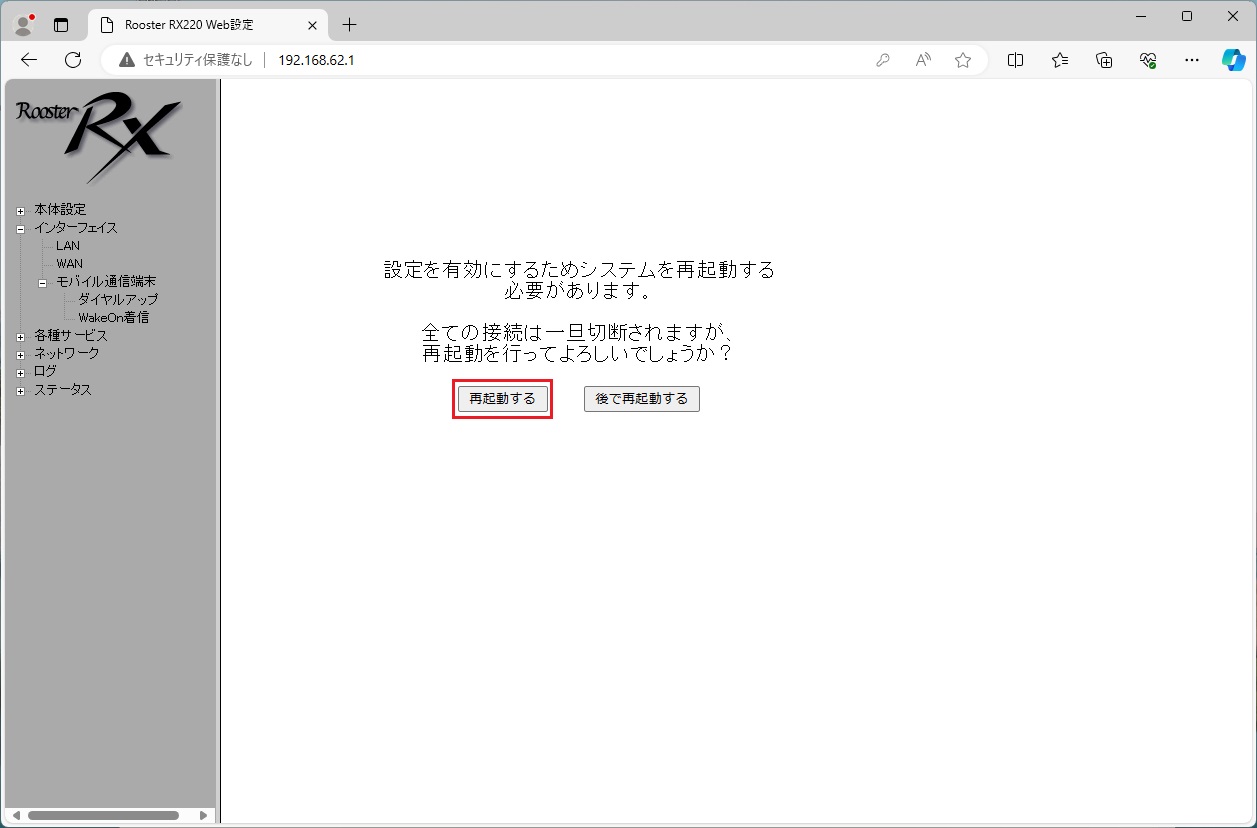This screenshot has width=1257, height=828.
Task: Expand the ネットワーク tree node
Action: click(20, 355)
